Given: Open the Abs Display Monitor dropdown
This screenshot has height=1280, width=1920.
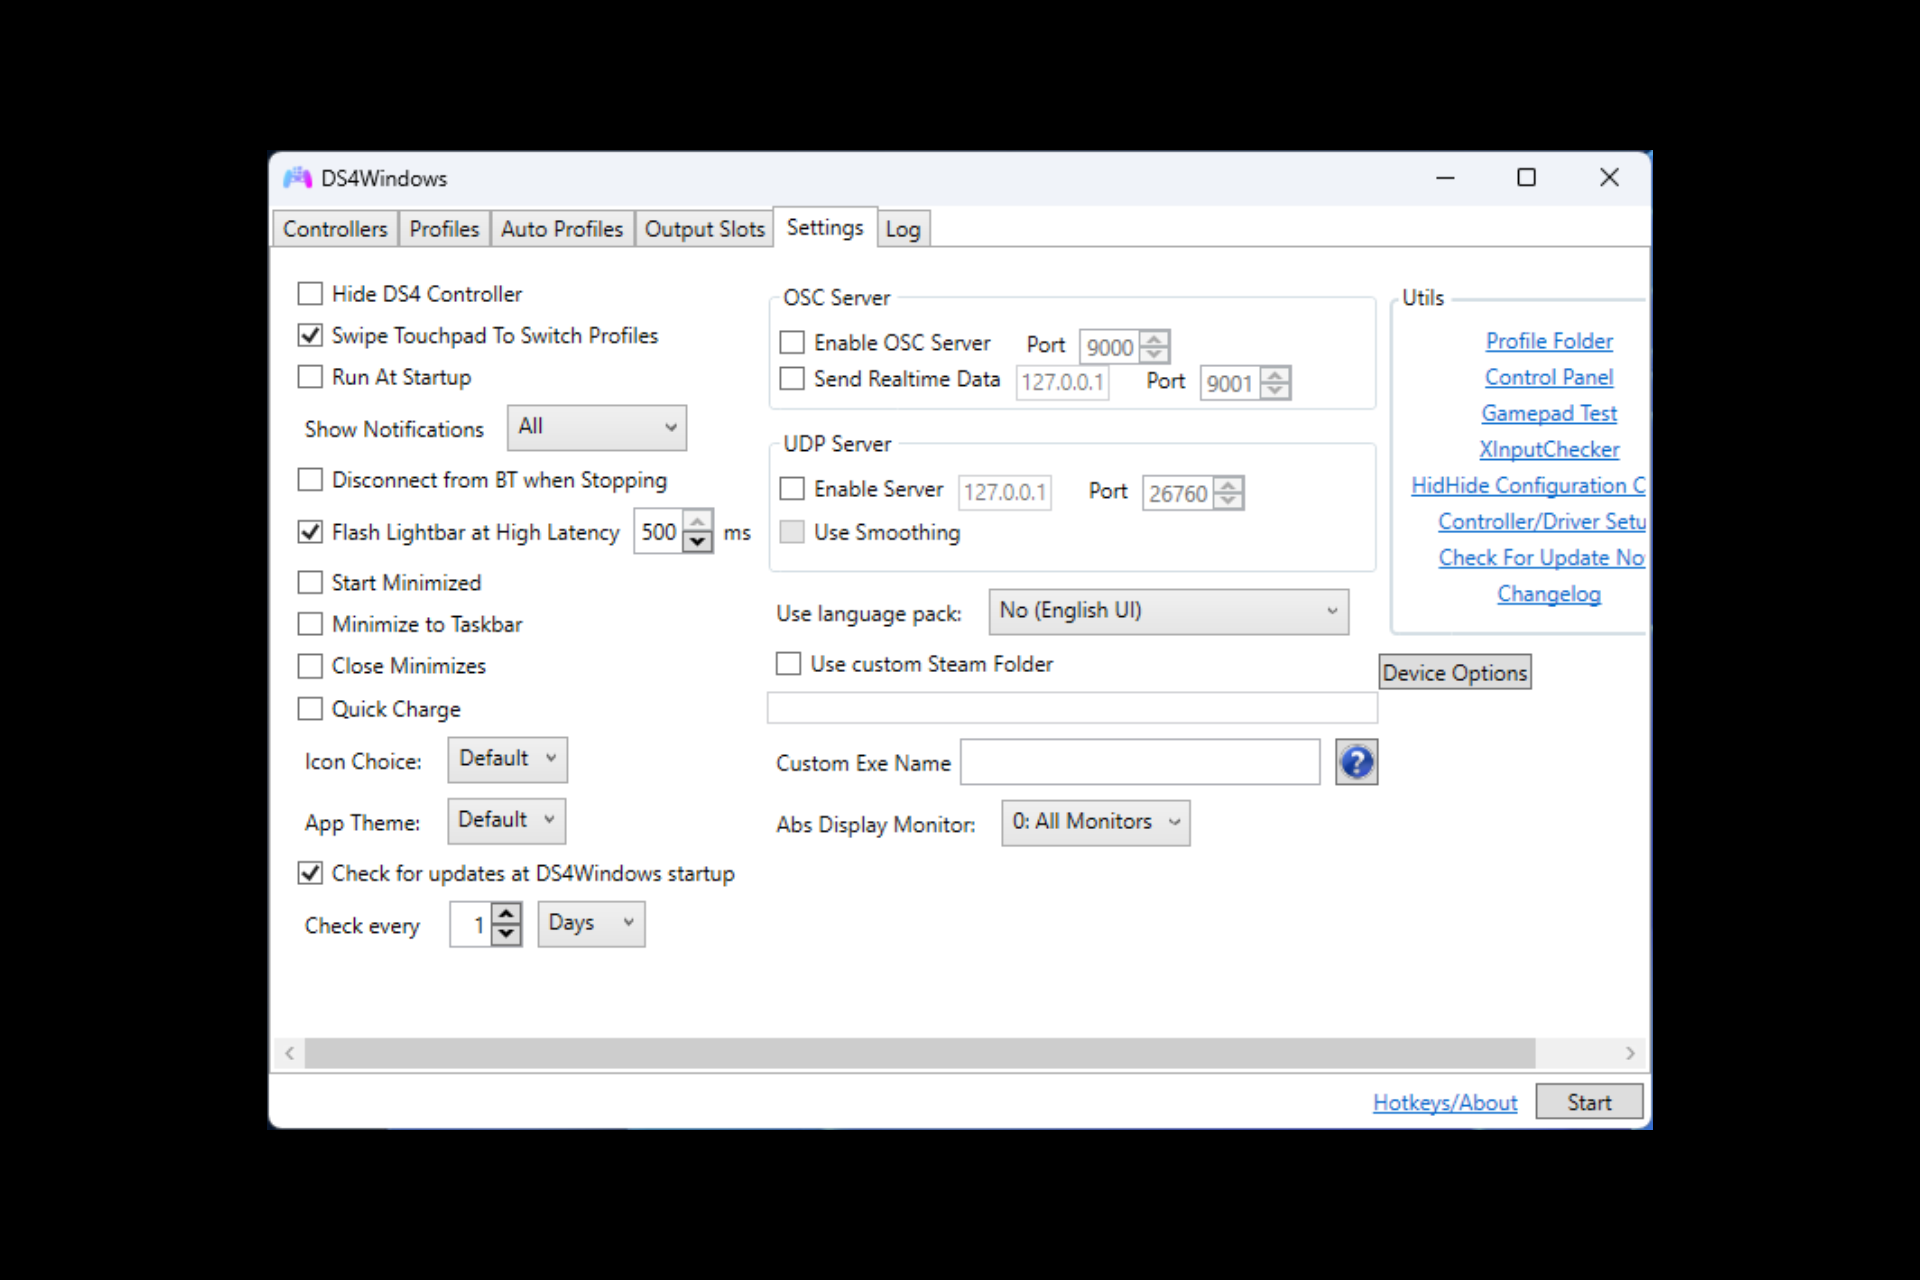Looking at the screenshot, I should [1095, 822].
